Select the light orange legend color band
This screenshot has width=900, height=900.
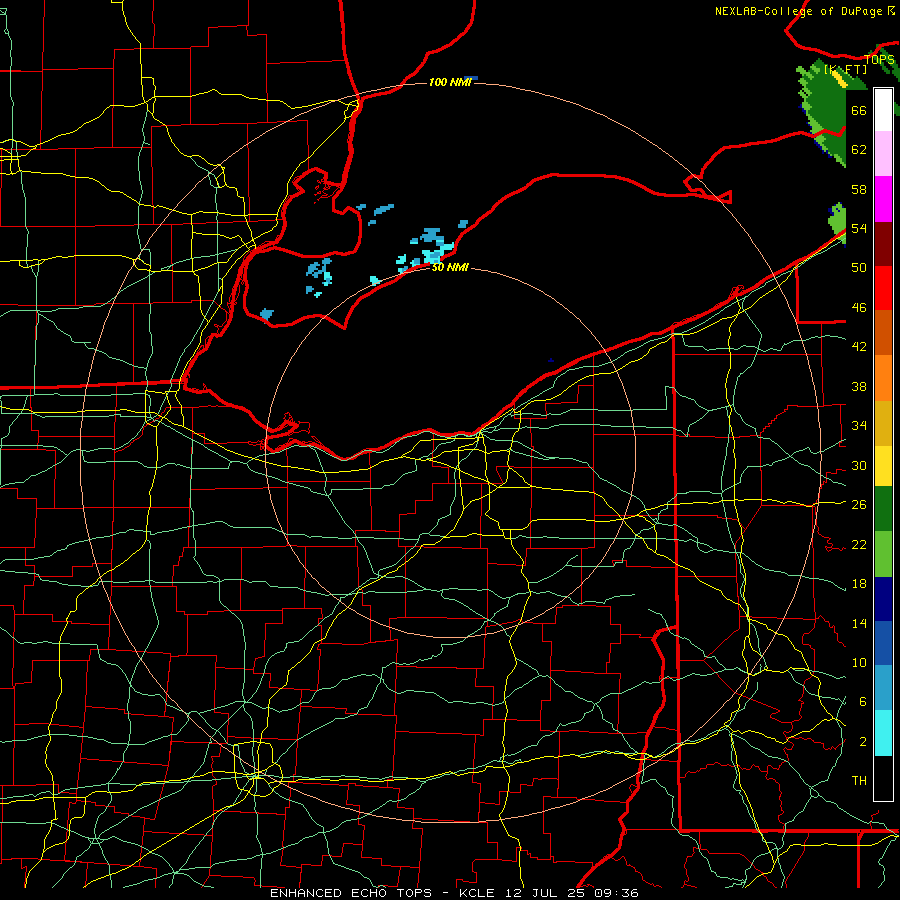coord(883,378)
